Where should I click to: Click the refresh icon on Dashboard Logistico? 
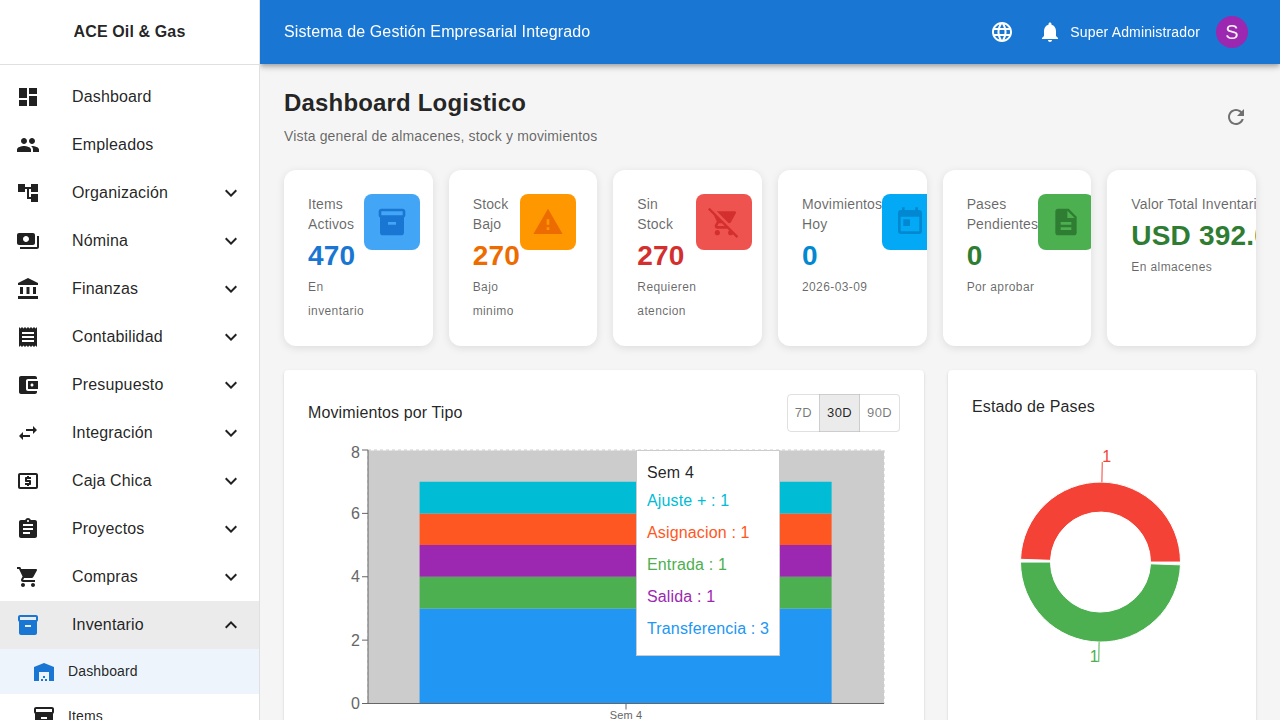[1236, 117]
